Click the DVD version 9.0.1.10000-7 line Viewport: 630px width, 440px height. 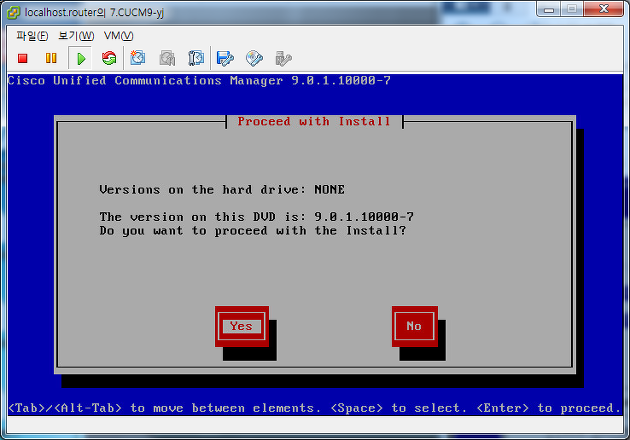[256, 217]
